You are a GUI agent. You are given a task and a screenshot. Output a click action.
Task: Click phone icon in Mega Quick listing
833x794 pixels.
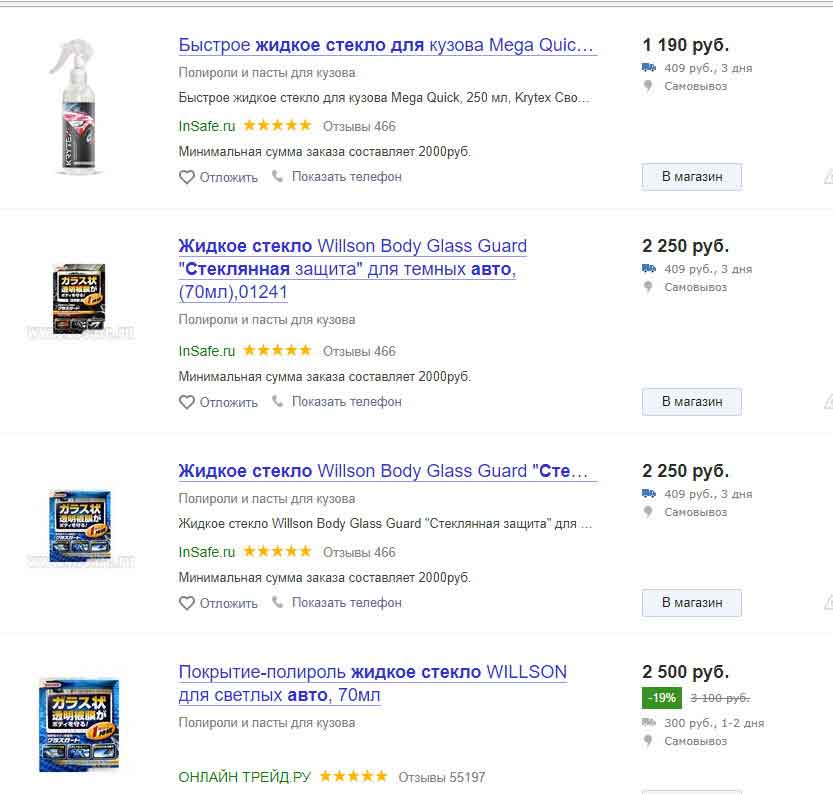[x=278, y=176]
